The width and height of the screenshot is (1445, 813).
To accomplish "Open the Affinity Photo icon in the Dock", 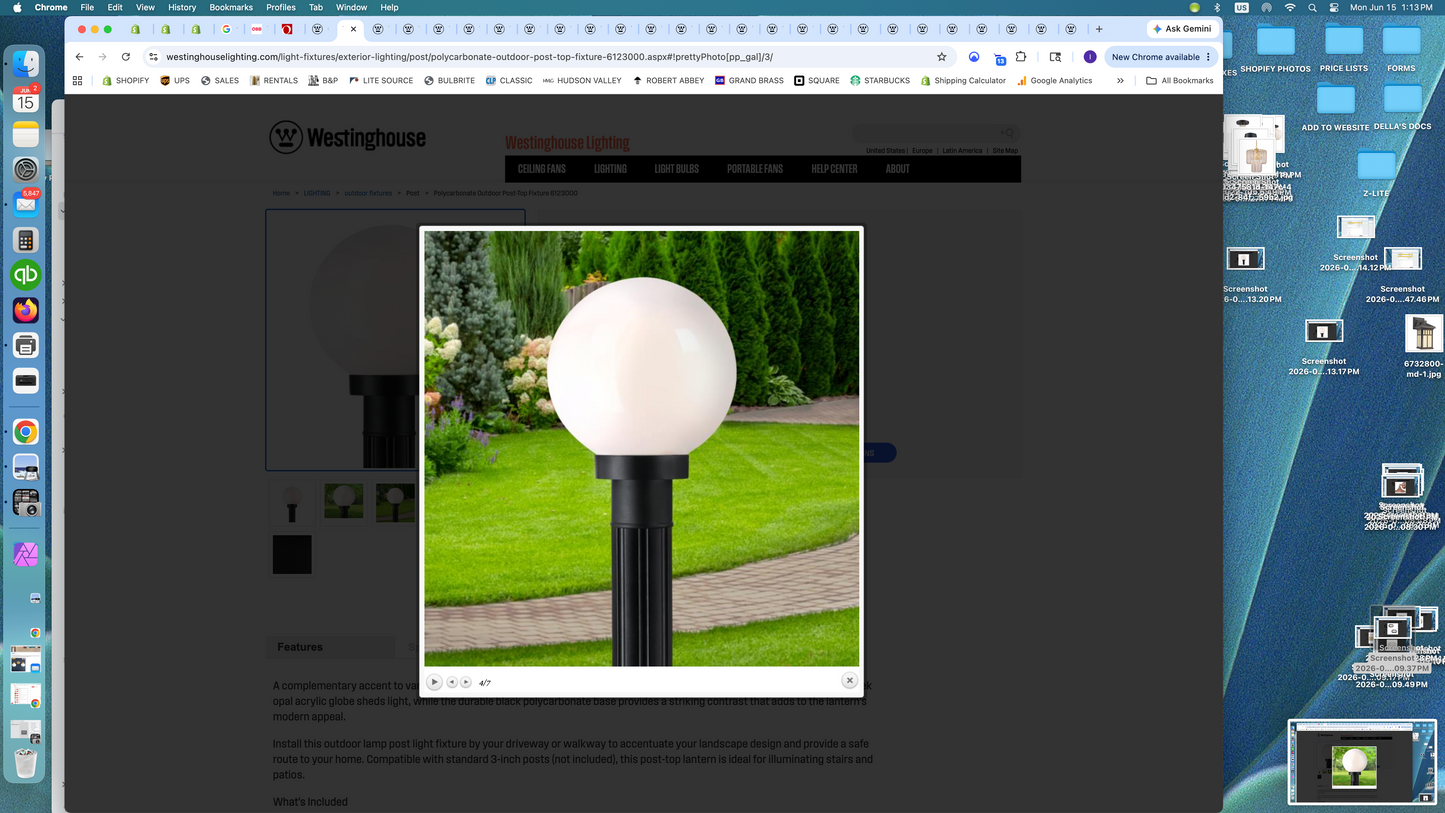I will [x=26, y=553].
